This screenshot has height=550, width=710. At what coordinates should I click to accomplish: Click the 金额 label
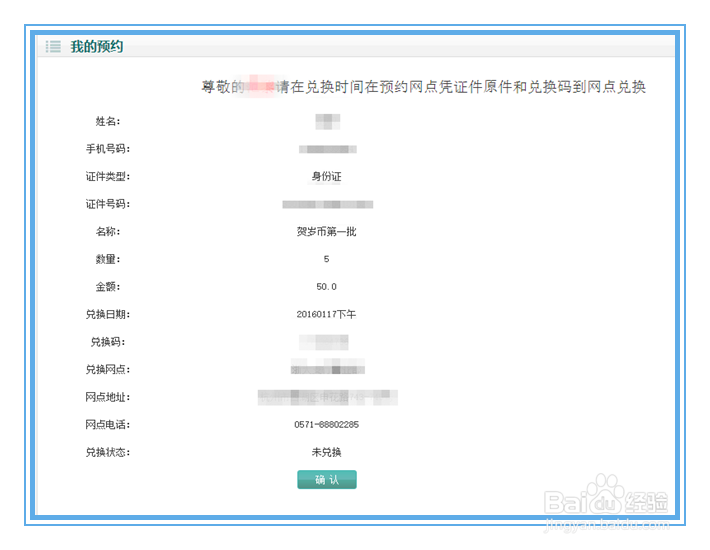[108, 287]
